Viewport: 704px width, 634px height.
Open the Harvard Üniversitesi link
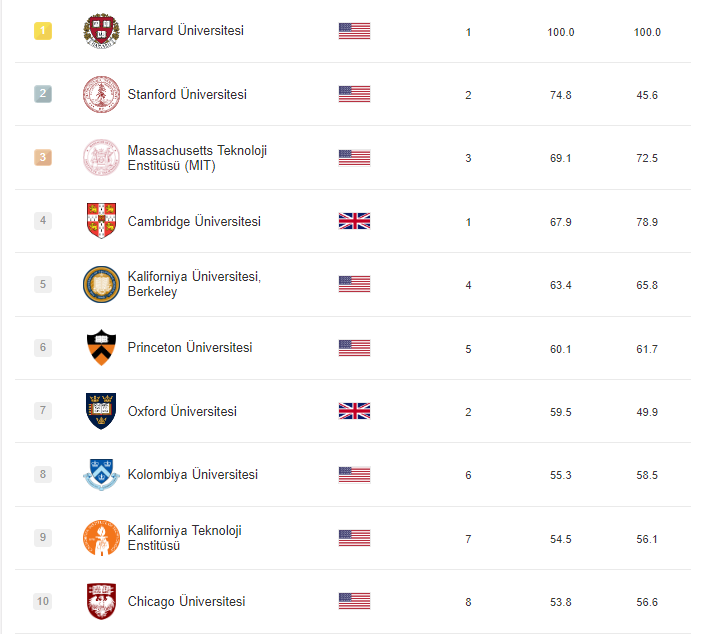[185, 31]
